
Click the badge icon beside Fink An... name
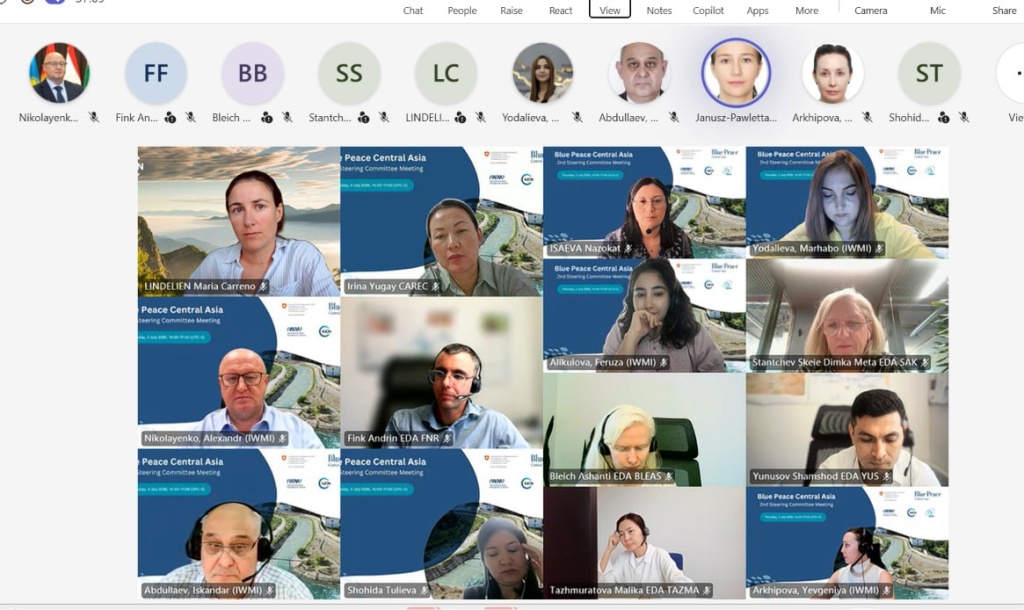(x=170, y=118)
